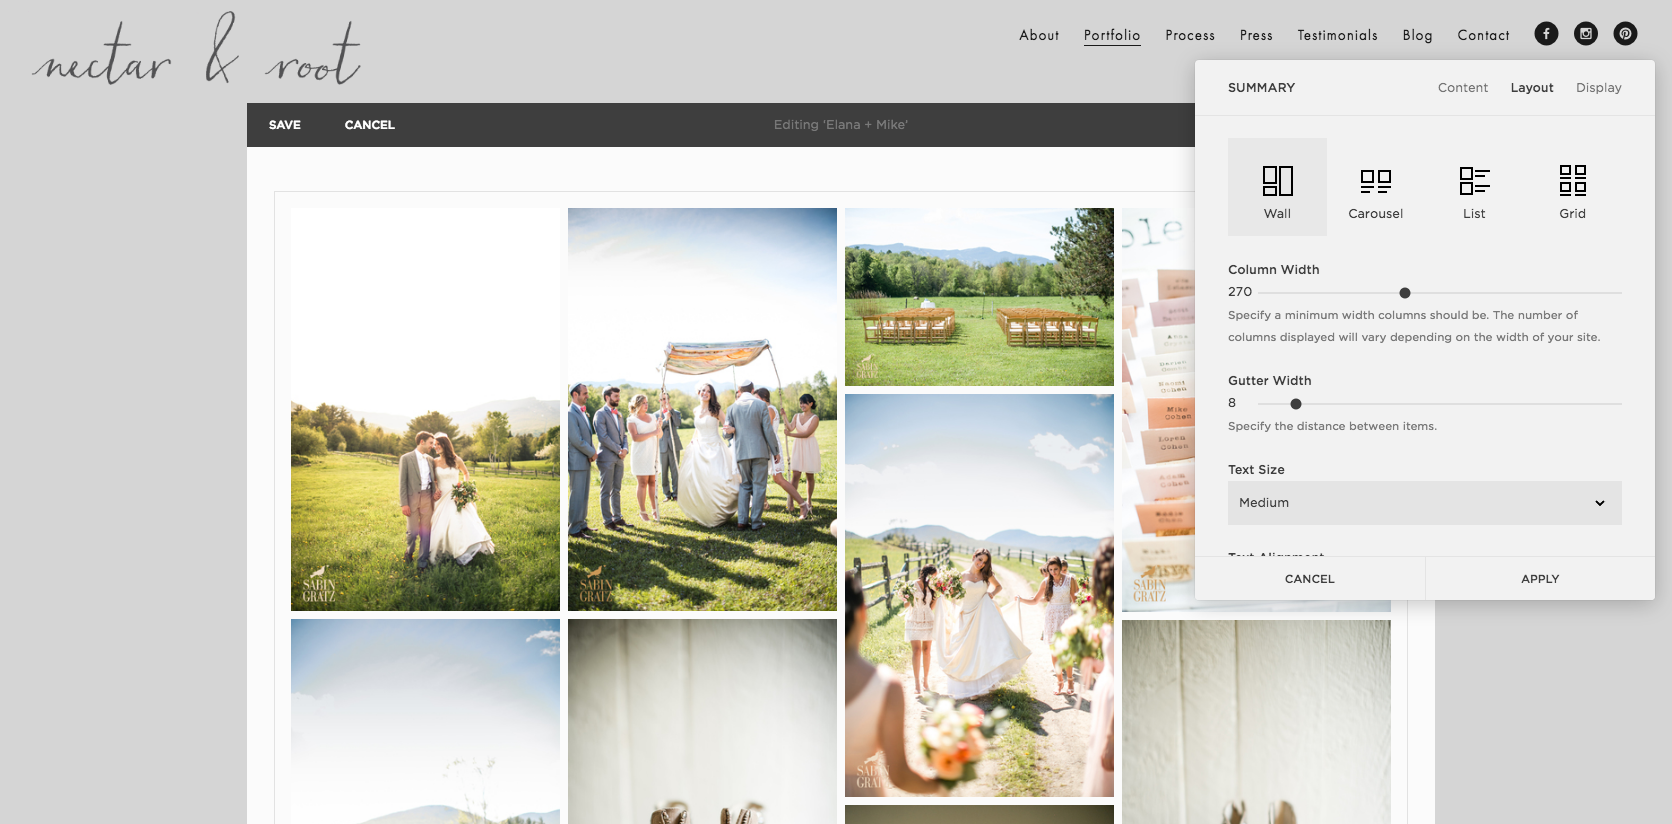
Task: Click the Column Width slider handle
Action: tap(1405, 293)
